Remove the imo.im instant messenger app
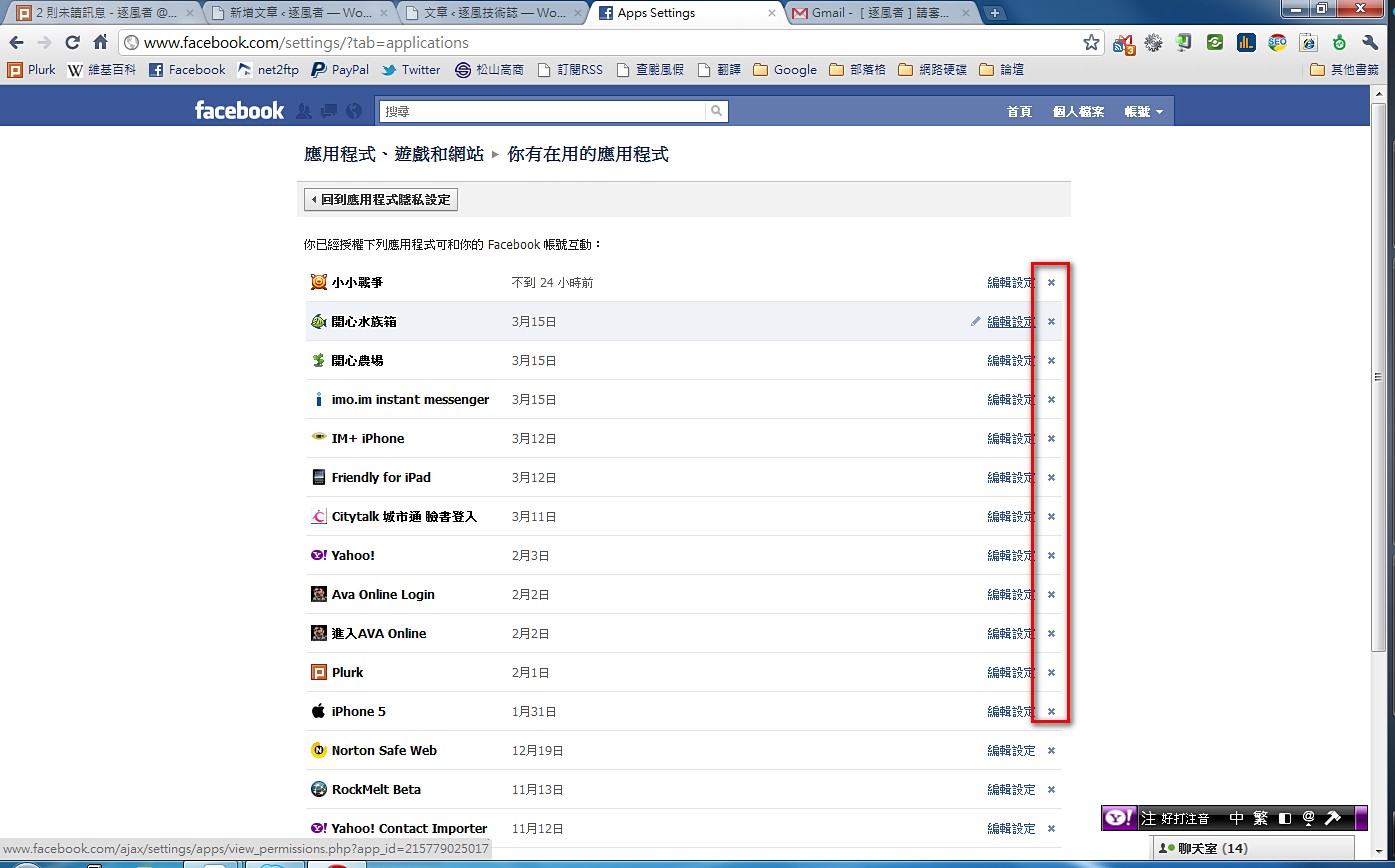The height and width of the screenshot is (868, 1395). coord(1051,399)
